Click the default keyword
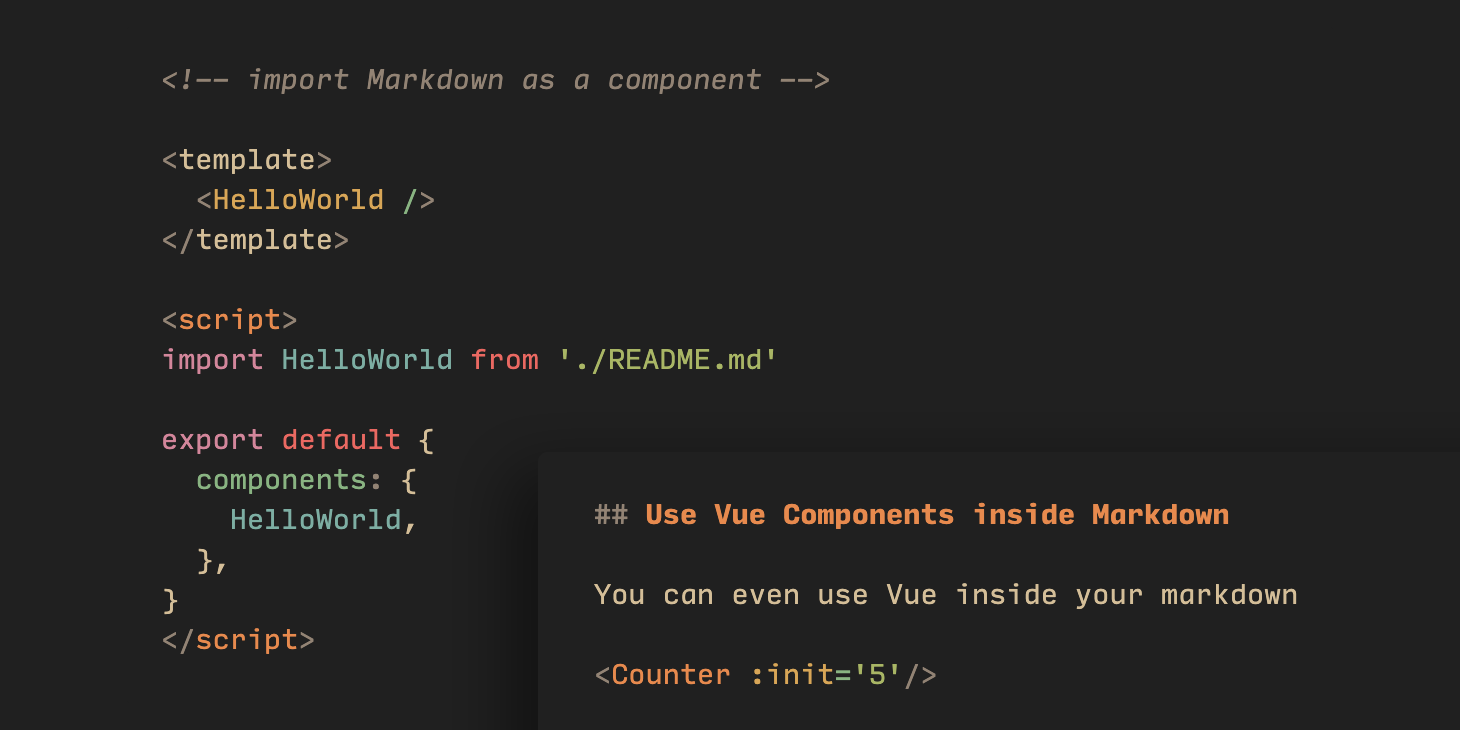Image resolution: width=1460 pixels, height=730 pixels. pyautogui.click(x=341, y=440)
